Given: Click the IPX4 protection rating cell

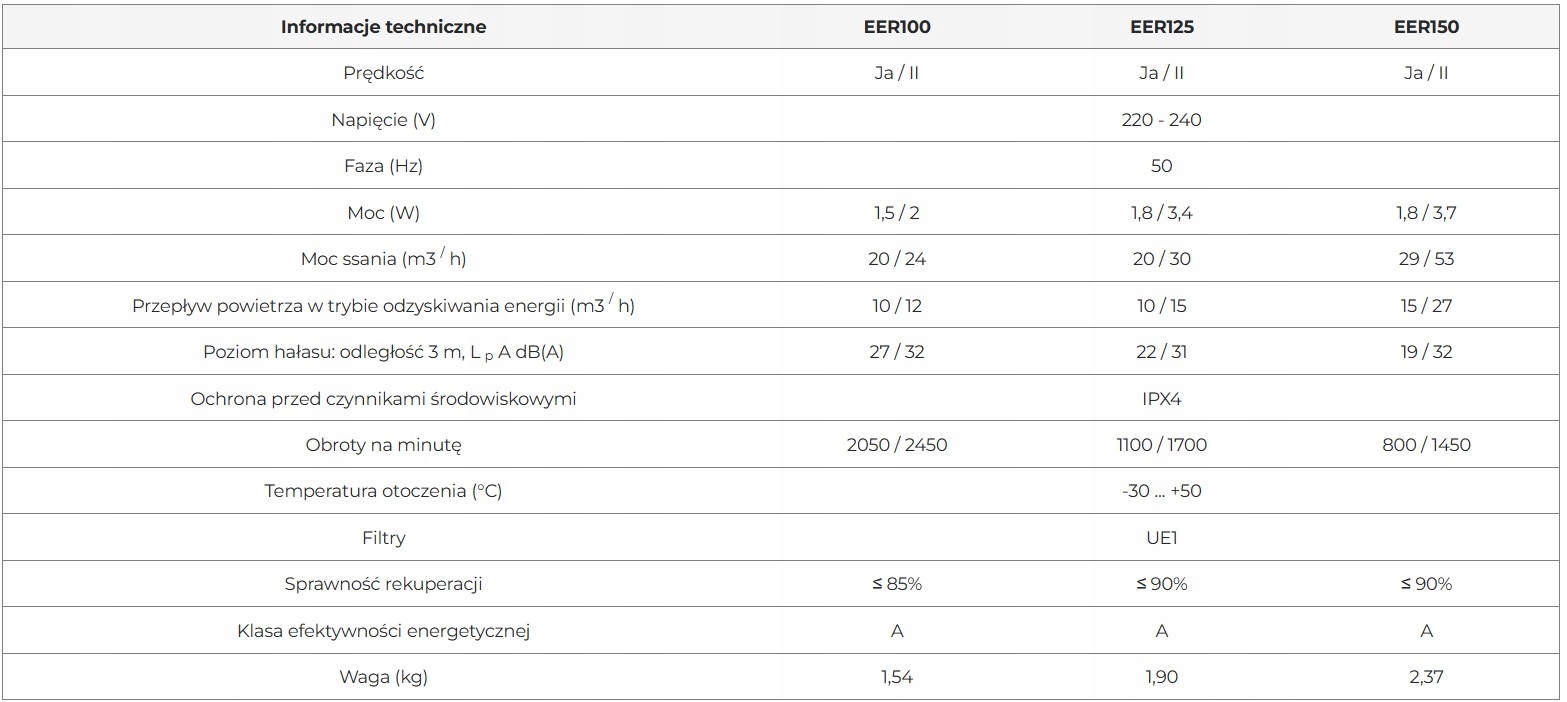Looking at the screenshot, I should [x=1161, y=399].
